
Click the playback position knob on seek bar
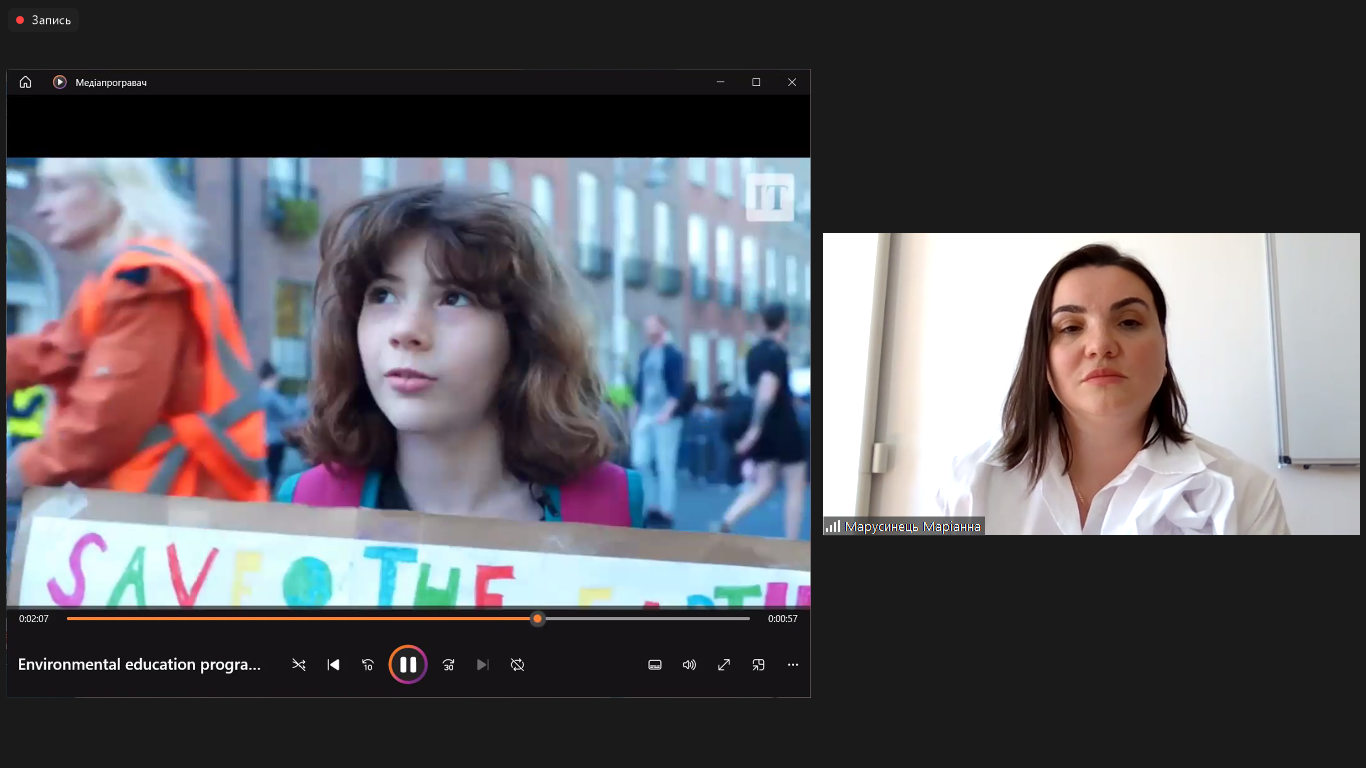pyautogui.click(x=538, y=619)
